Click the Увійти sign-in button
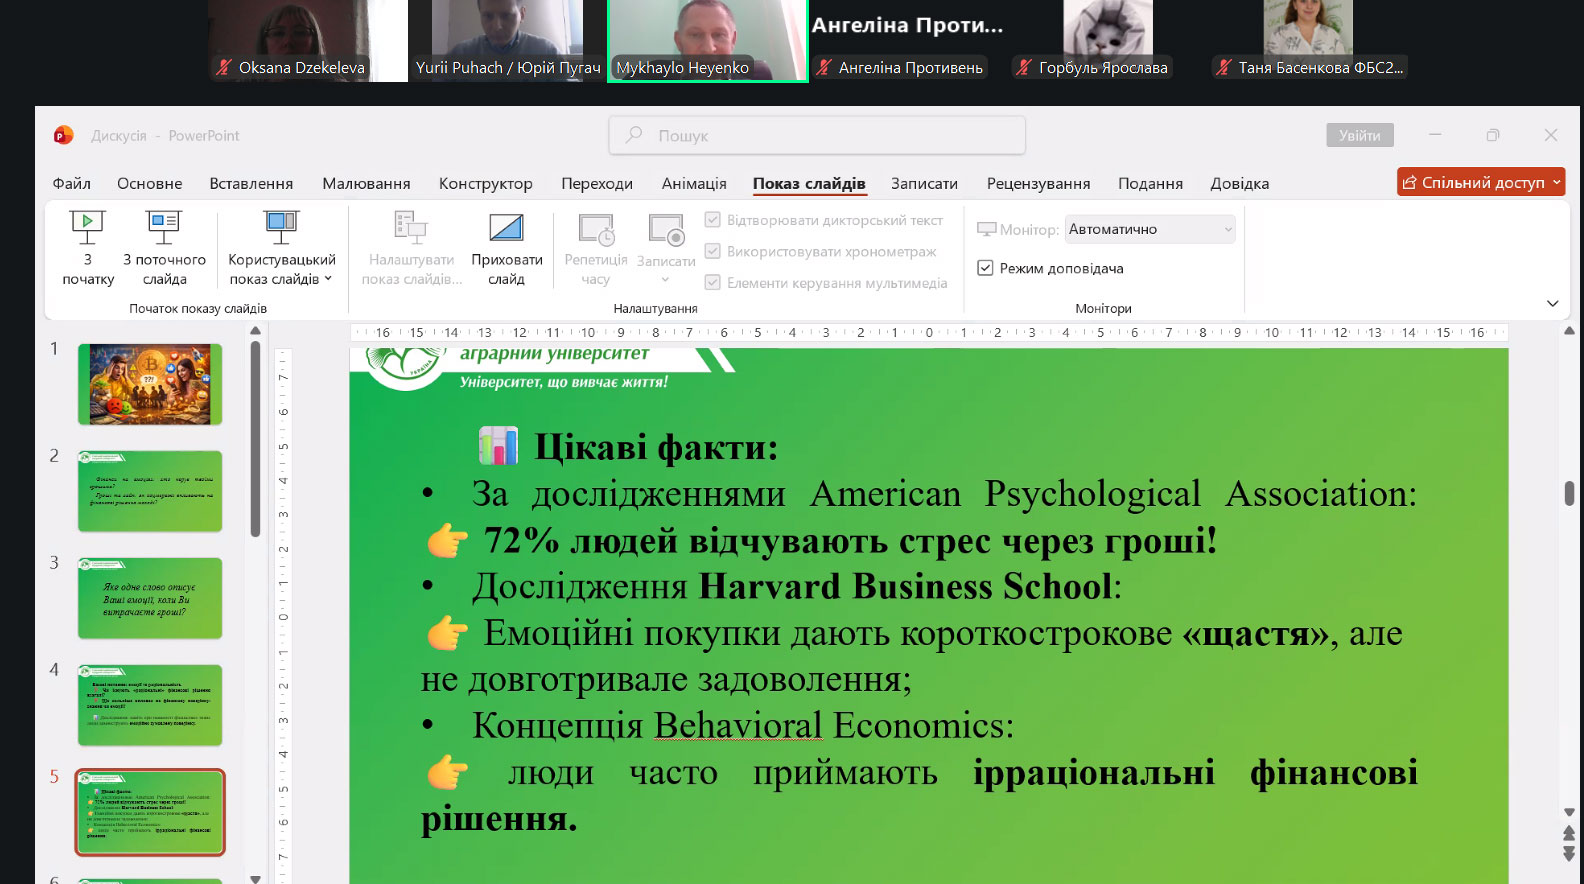The image size is (1584, 884). click(x=1359, y=135)
